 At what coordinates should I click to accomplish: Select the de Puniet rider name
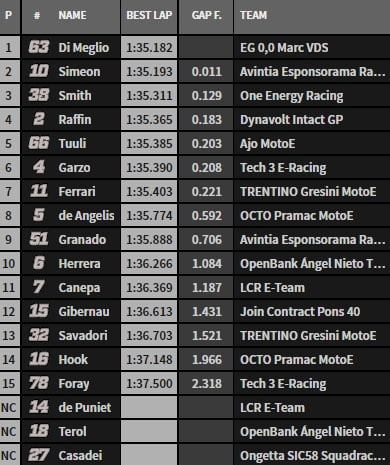tap(85, 408)
